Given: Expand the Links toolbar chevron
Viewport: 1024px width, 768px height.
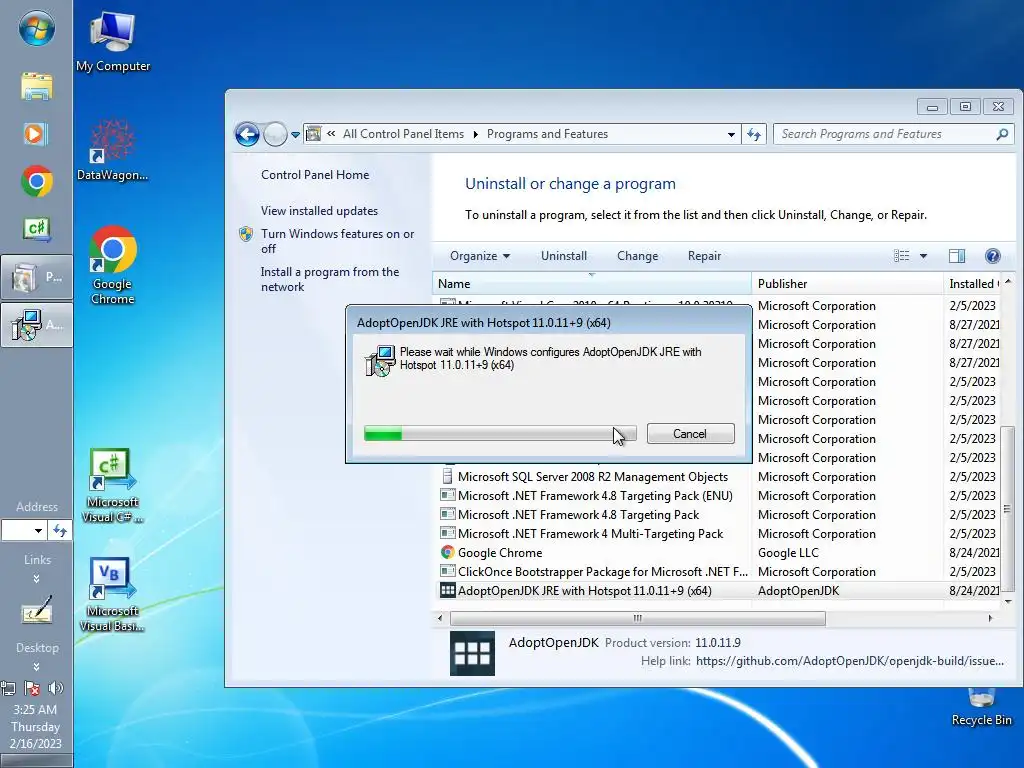Looking at the screenshot, I should point(37,579).
